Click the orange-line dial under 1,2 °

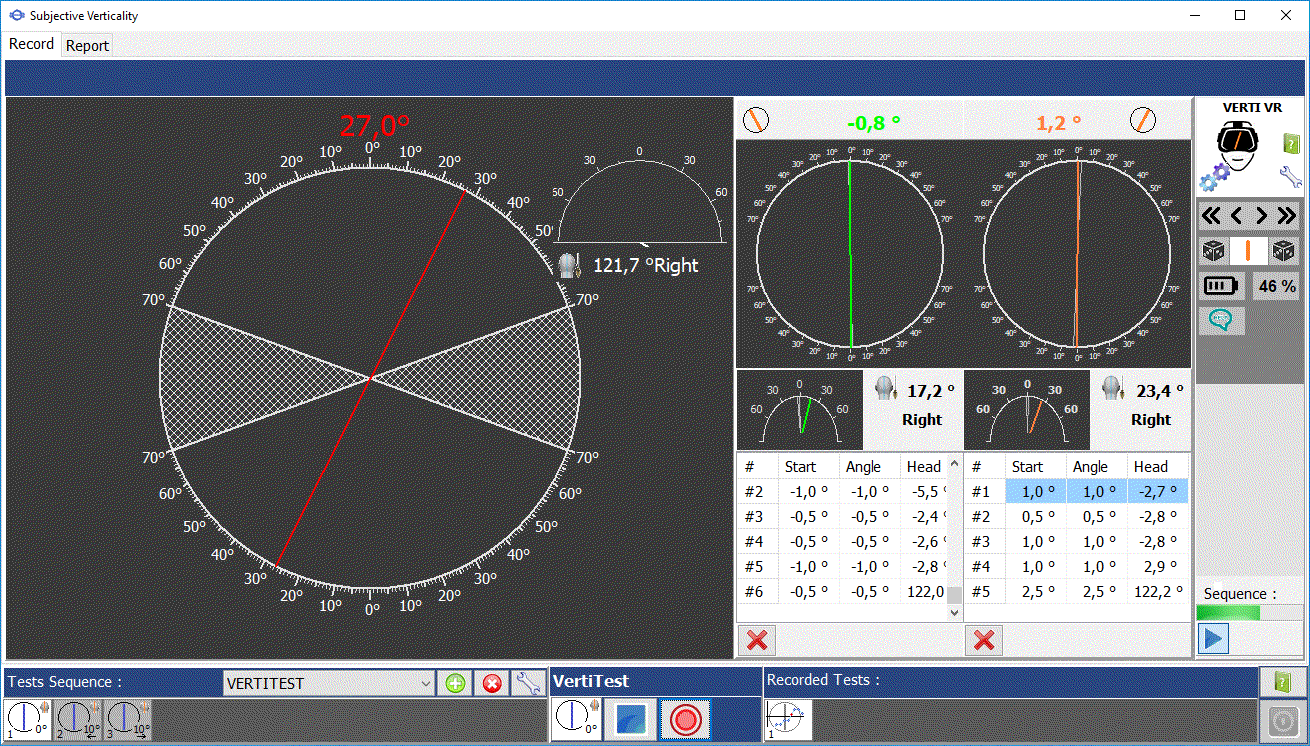click(x=1078, y=253)
